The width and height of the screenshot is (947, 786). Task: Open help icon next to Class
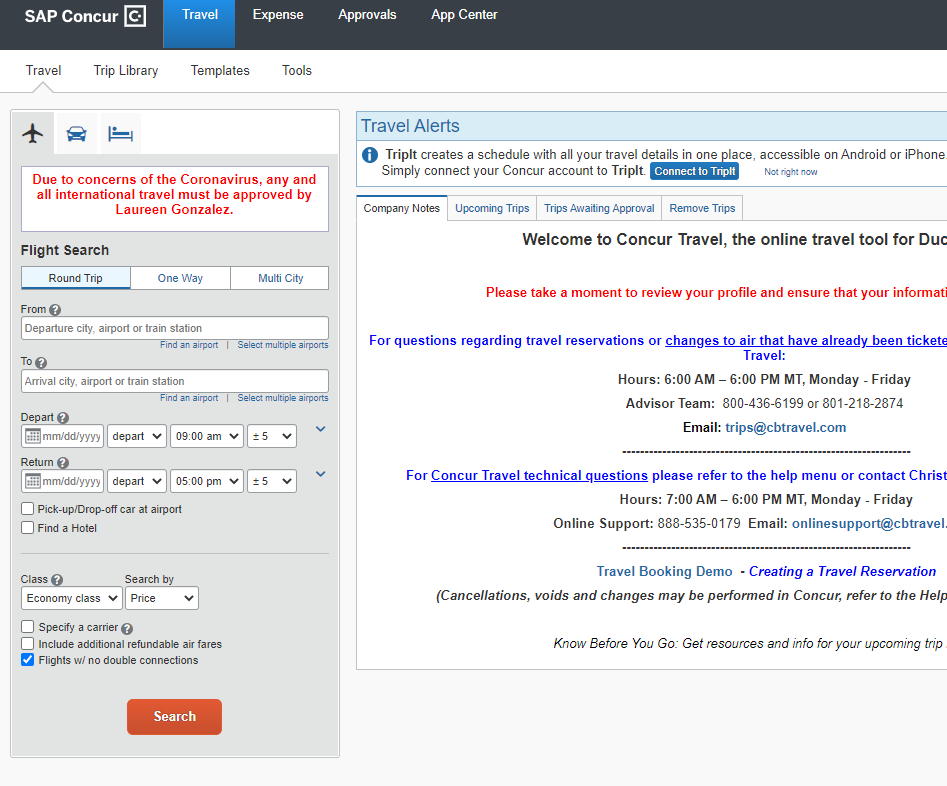pyautogui.click(x=57, y=580)
